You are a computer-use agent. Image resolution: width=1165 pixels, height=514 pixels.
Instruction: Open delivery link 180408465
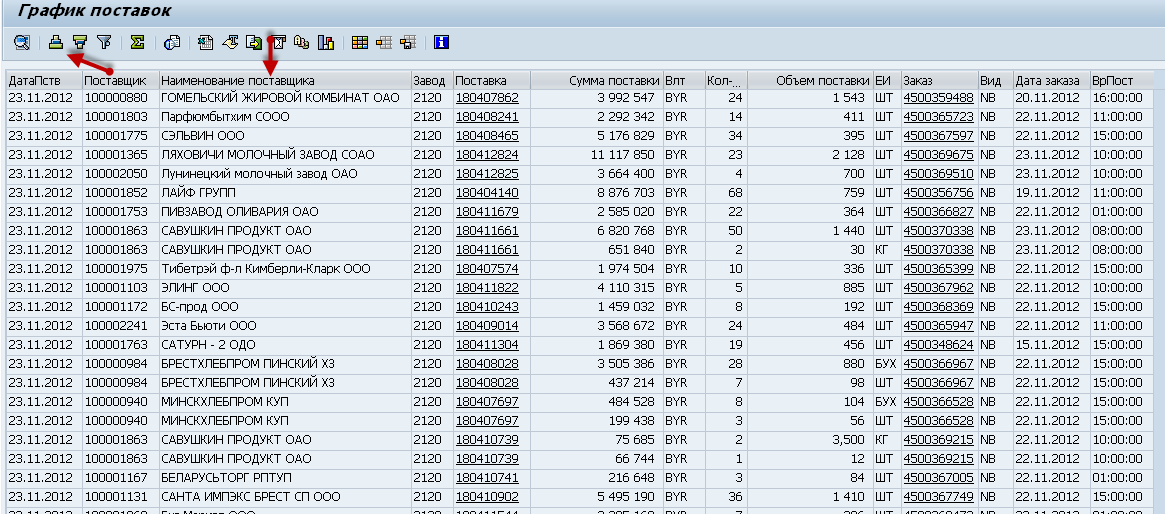click(487, 136)
